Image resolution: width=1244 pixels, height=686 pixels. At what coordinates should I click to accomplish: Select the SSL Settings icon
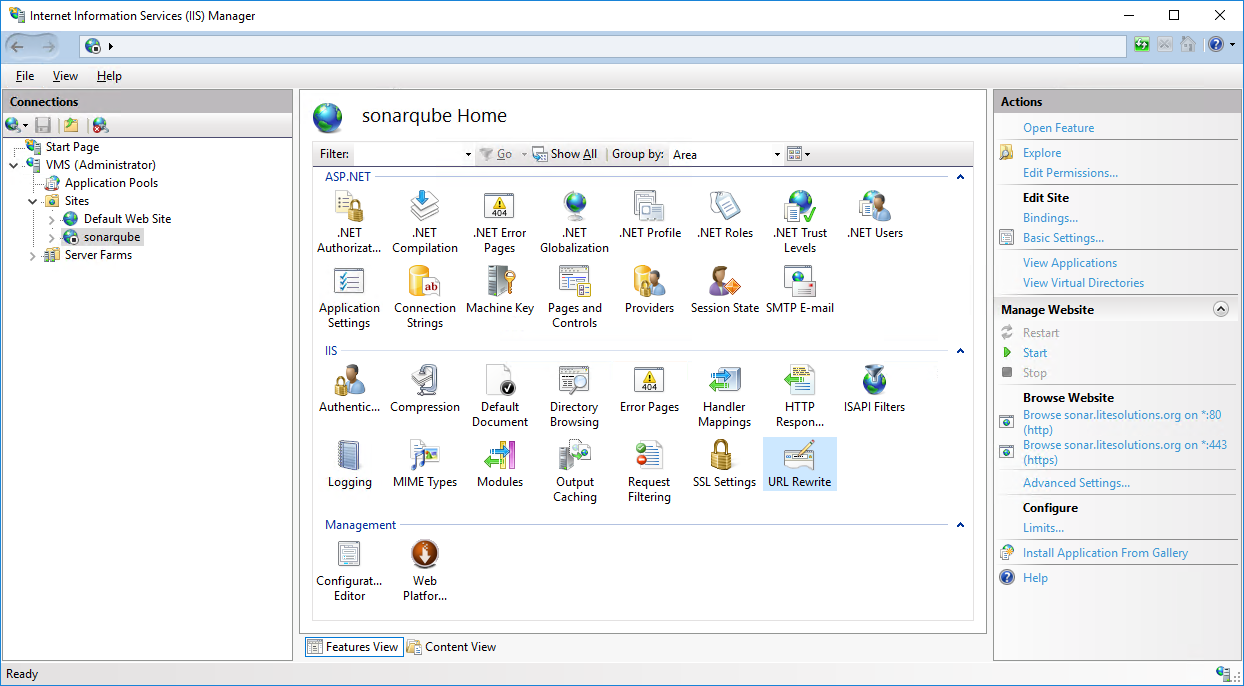pos(725,464)
